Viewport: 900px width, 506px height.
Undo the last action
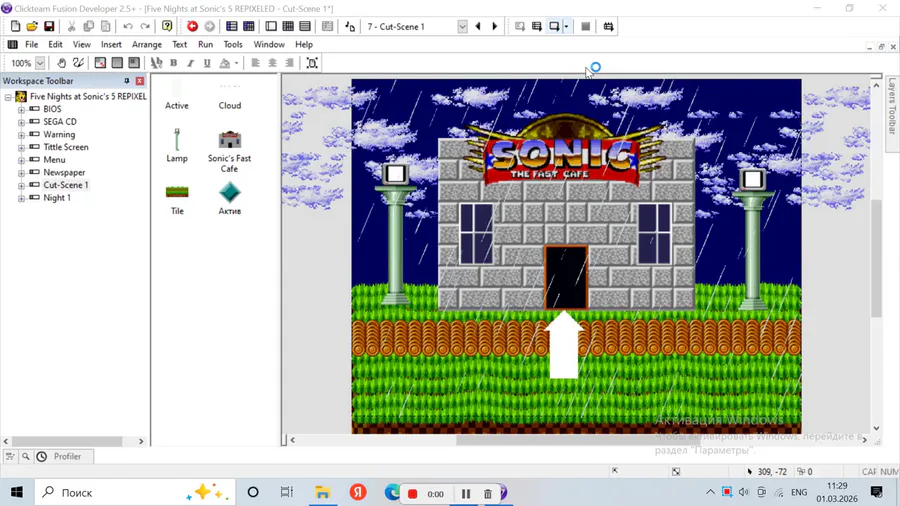[127, 26]
